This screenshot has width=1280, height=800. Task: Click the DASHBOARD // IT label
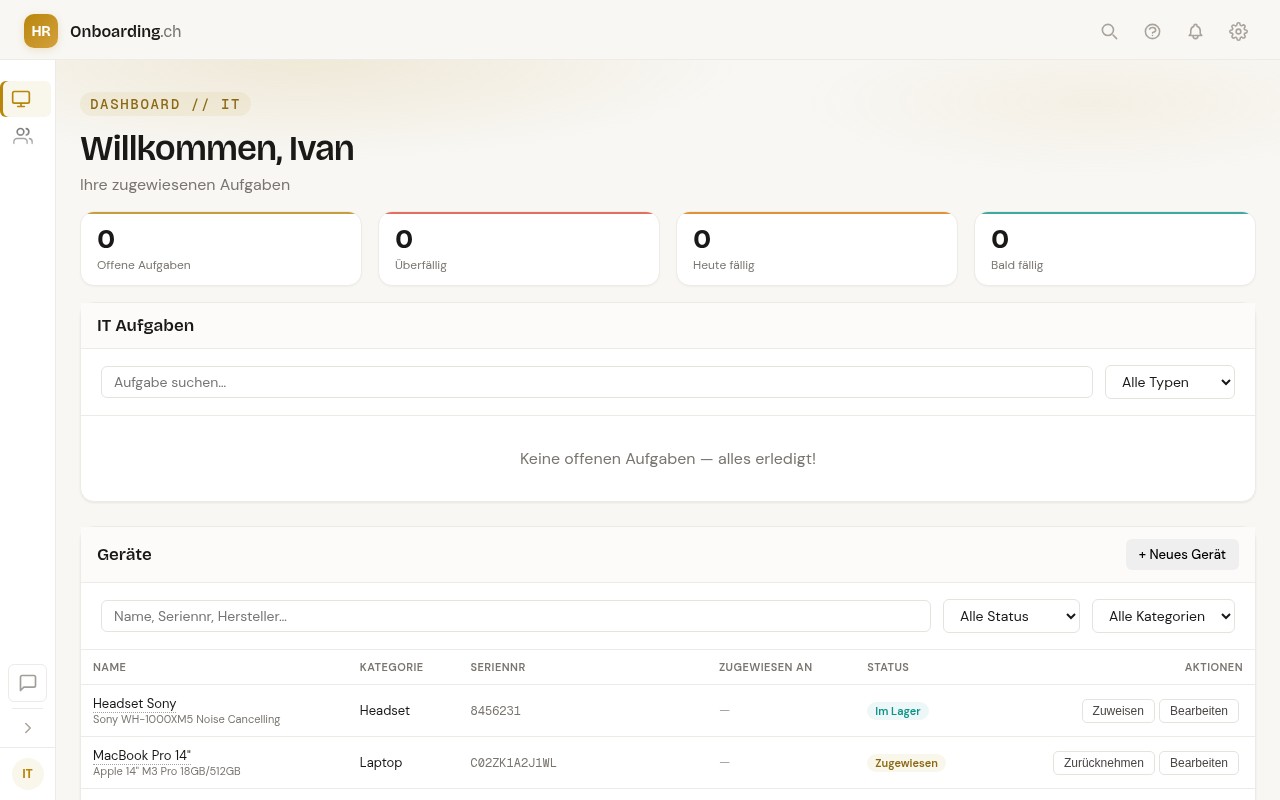point(165,104)
